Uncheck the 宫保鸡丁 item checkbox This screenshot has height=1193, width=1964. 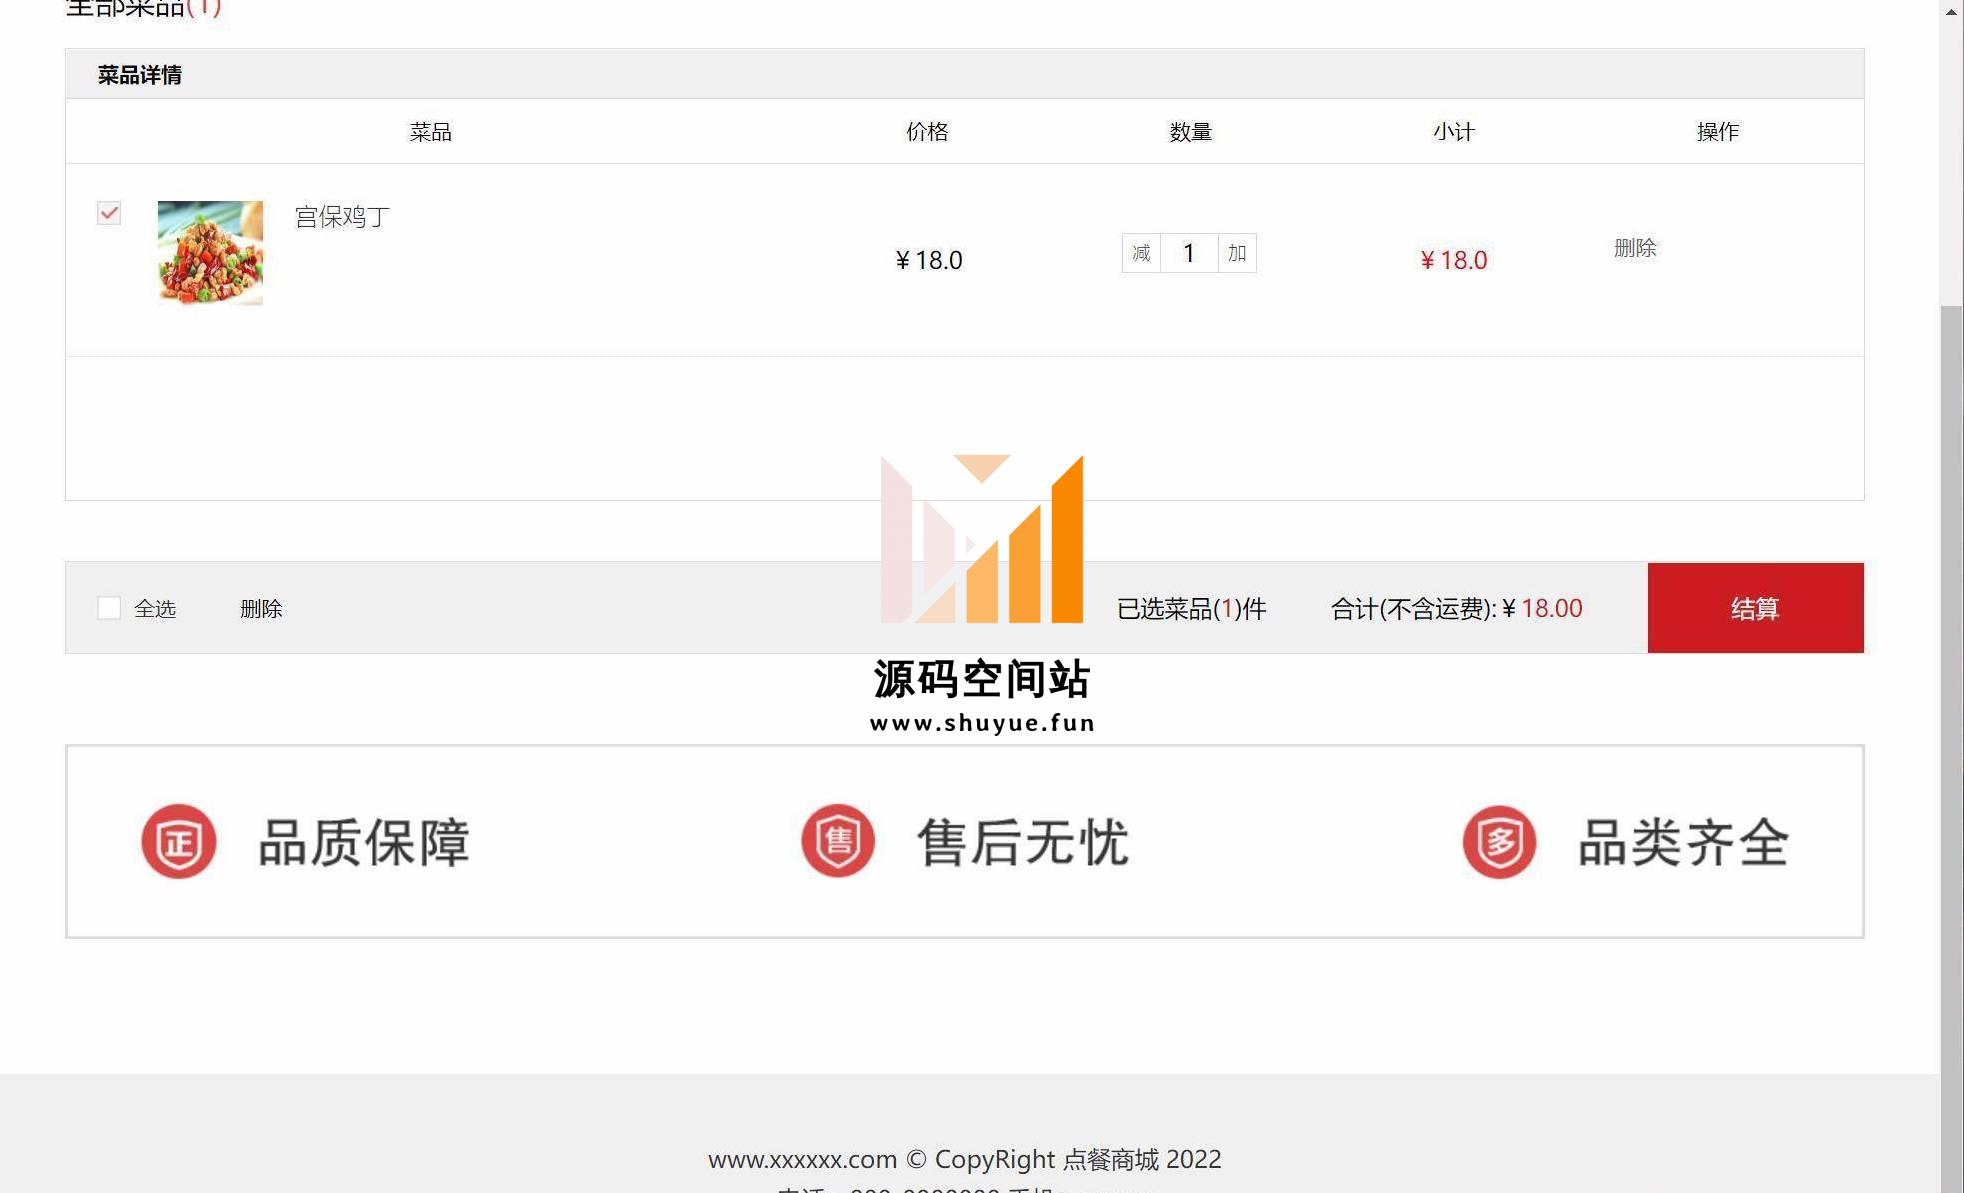109,213
